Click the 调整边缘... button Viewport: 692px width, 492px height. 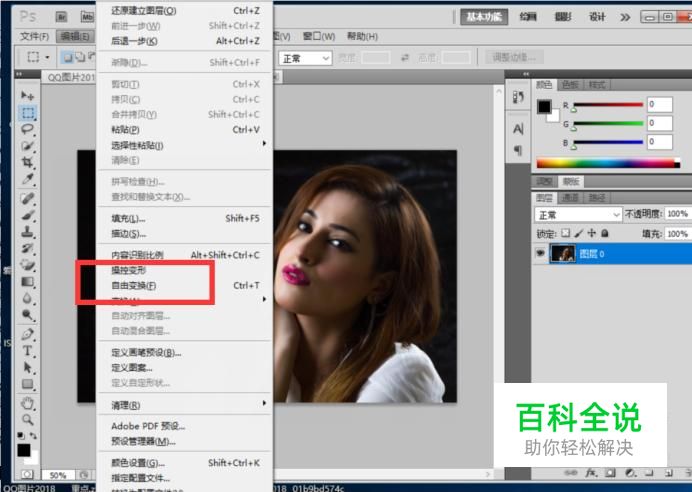tap(514, 57)
